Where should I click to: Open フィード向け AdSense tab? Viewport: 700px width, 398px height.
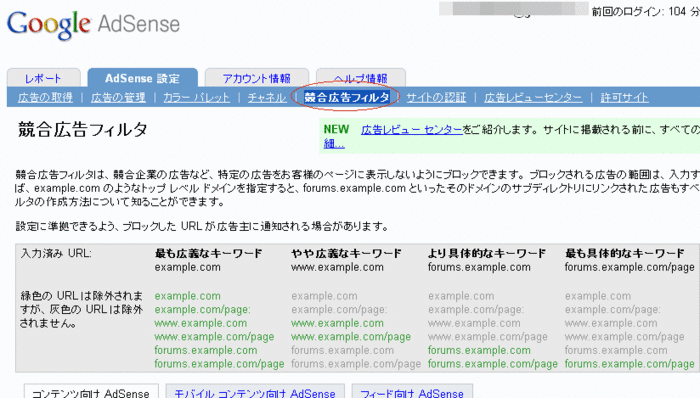click(412, 392)
